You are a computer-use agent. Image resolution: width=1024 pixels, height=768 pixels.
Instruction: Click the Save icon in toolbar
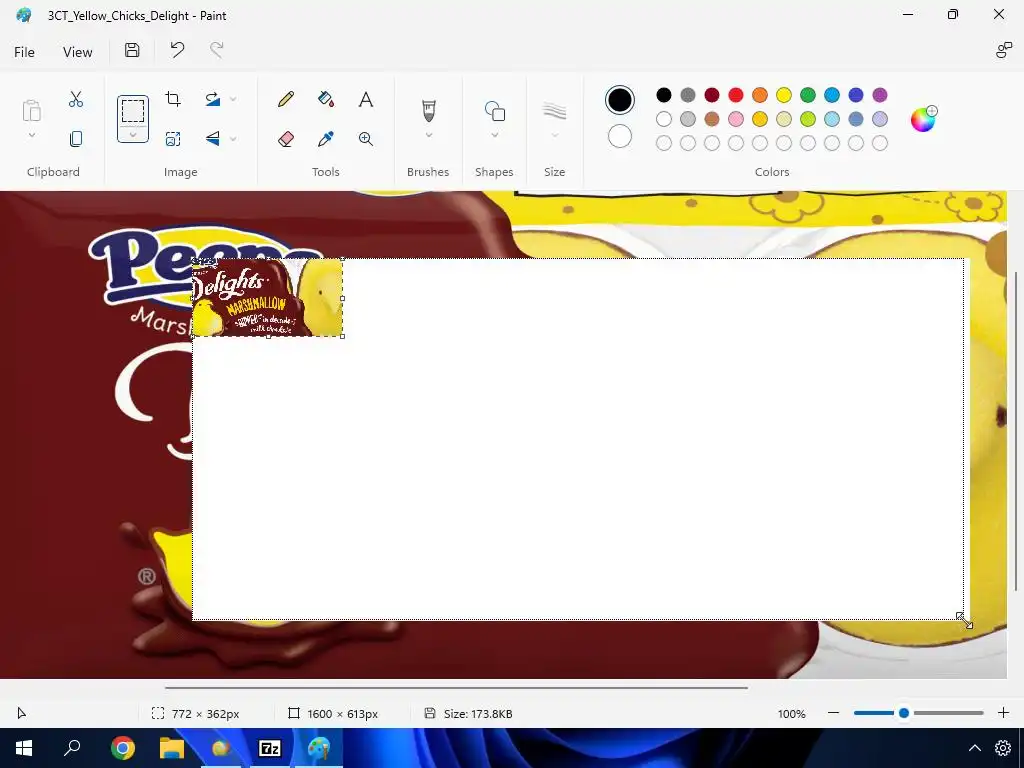point(132,50)
